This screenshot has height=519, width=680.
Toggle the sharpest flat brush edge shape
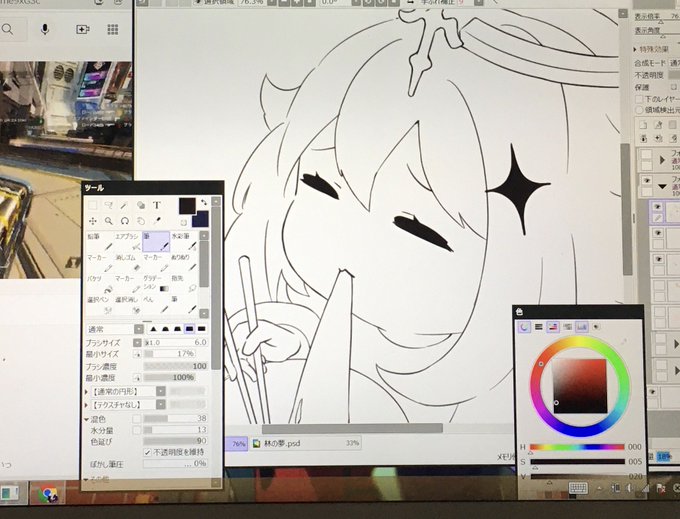click(x=202, y=329)
